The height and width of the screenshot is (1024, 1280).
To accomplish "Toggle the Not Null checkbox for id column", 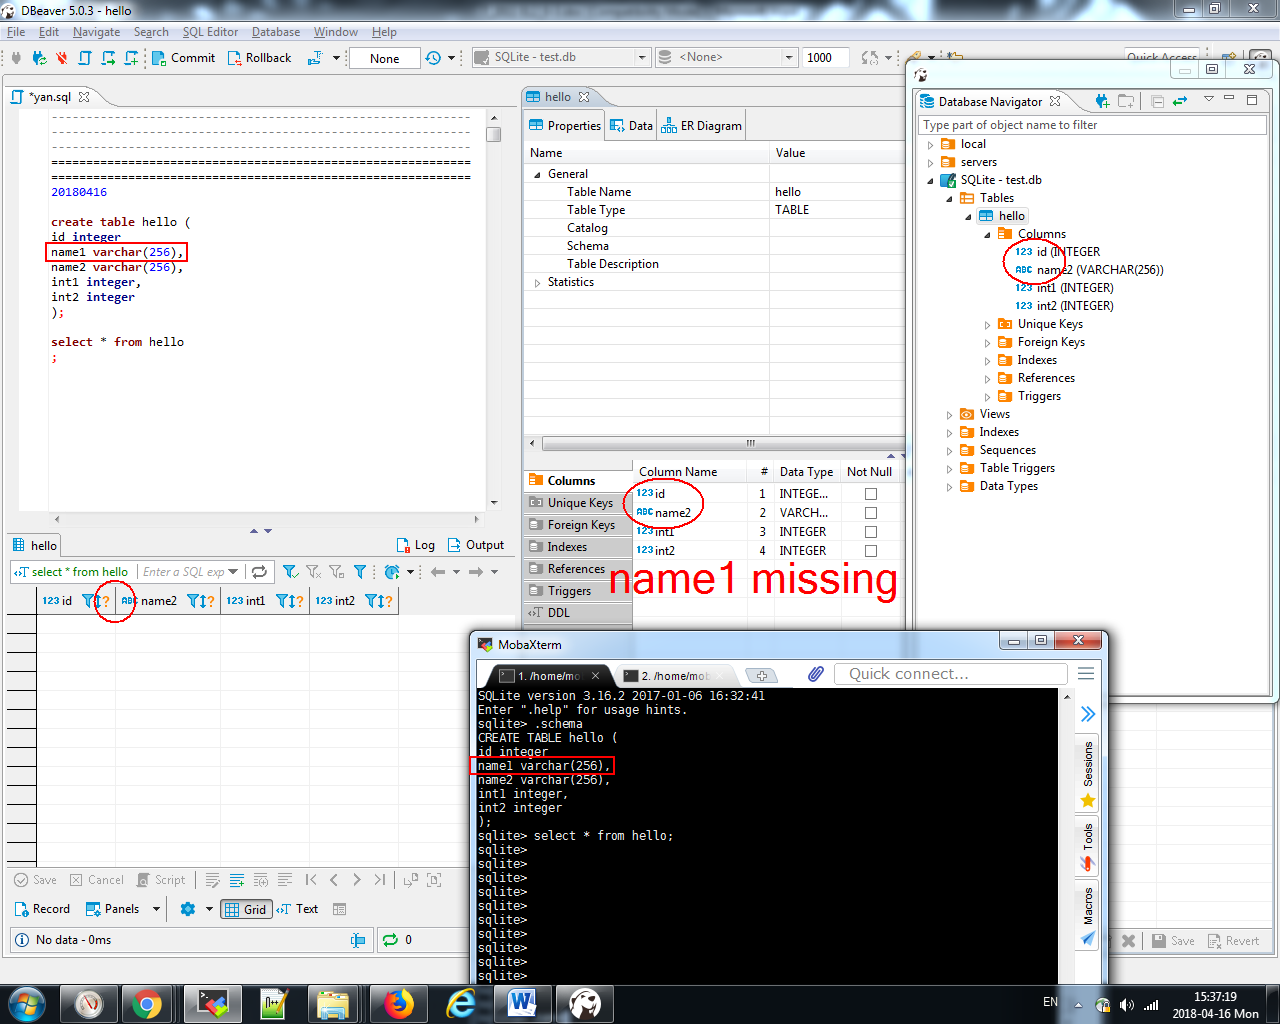I will [x=870, y=493].
